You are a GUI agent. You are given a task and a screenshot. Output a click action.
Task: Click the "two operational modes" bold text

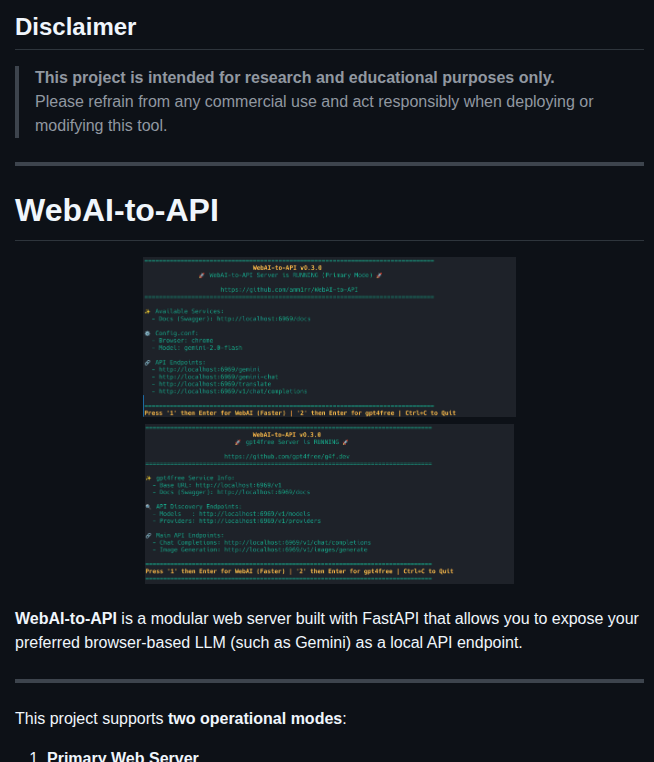255,718
